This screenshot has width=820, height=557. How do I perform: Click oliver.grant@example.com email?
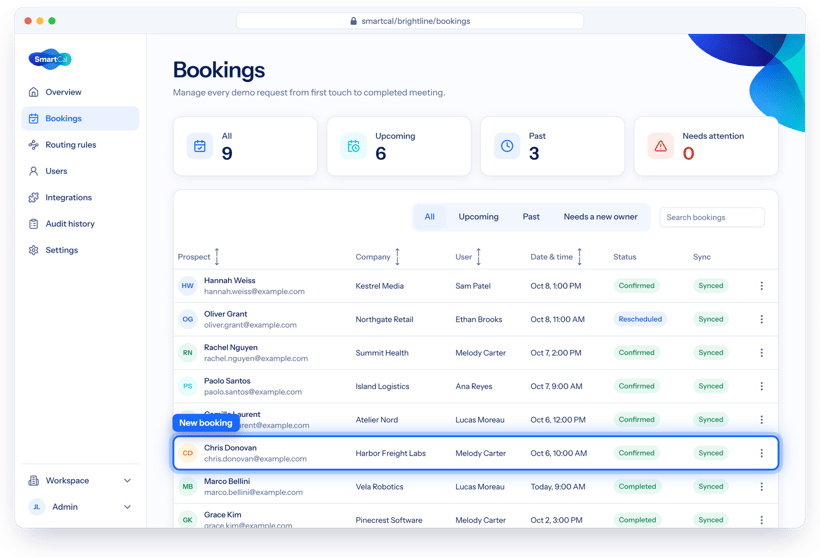250,325
